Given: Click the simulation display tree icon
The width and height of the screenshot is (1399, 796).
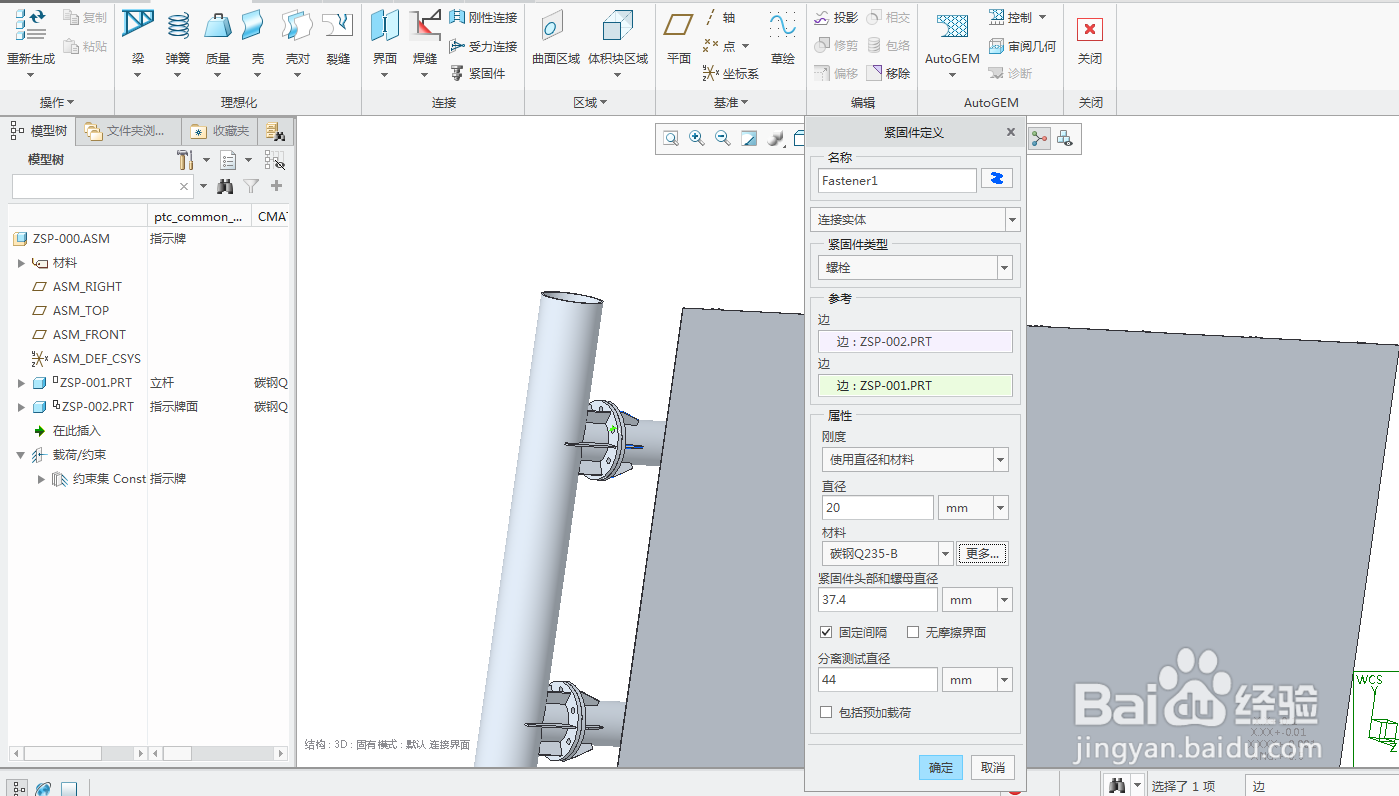Looking at the screenshot, I should [x=1040, y=139].
